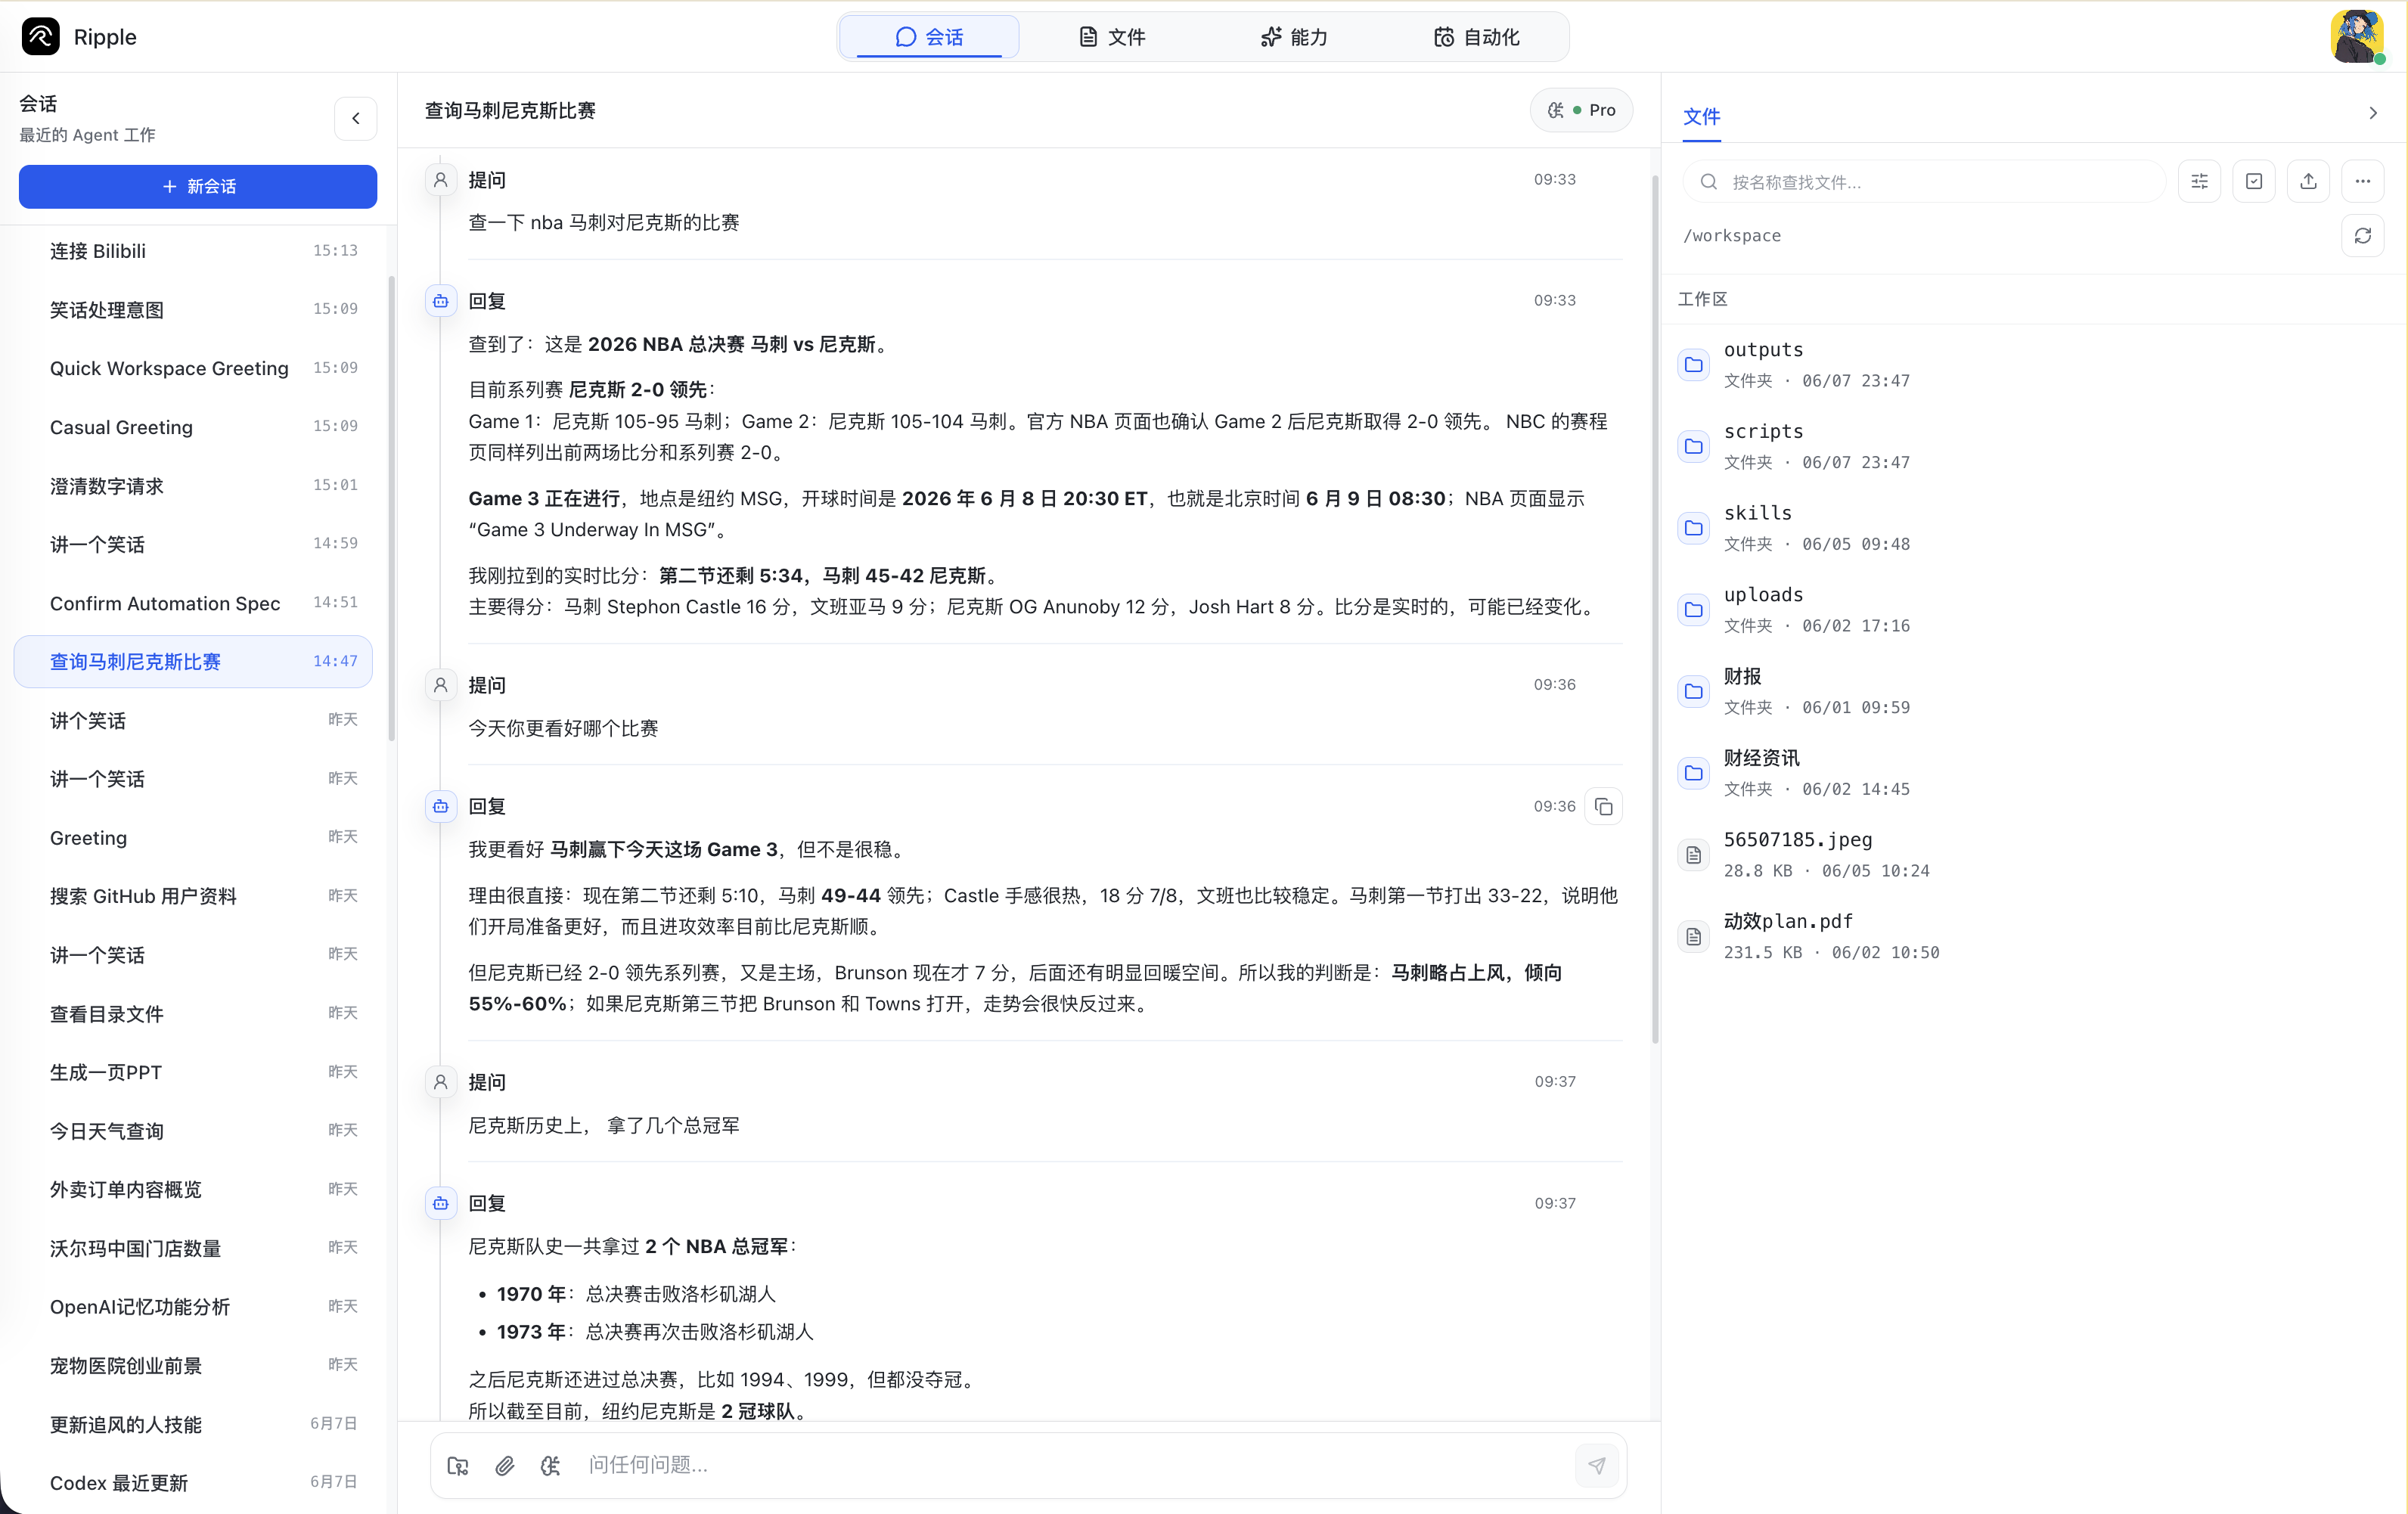
Task: Open the 自动化 tab
Action: click(x=1476, y=37)
